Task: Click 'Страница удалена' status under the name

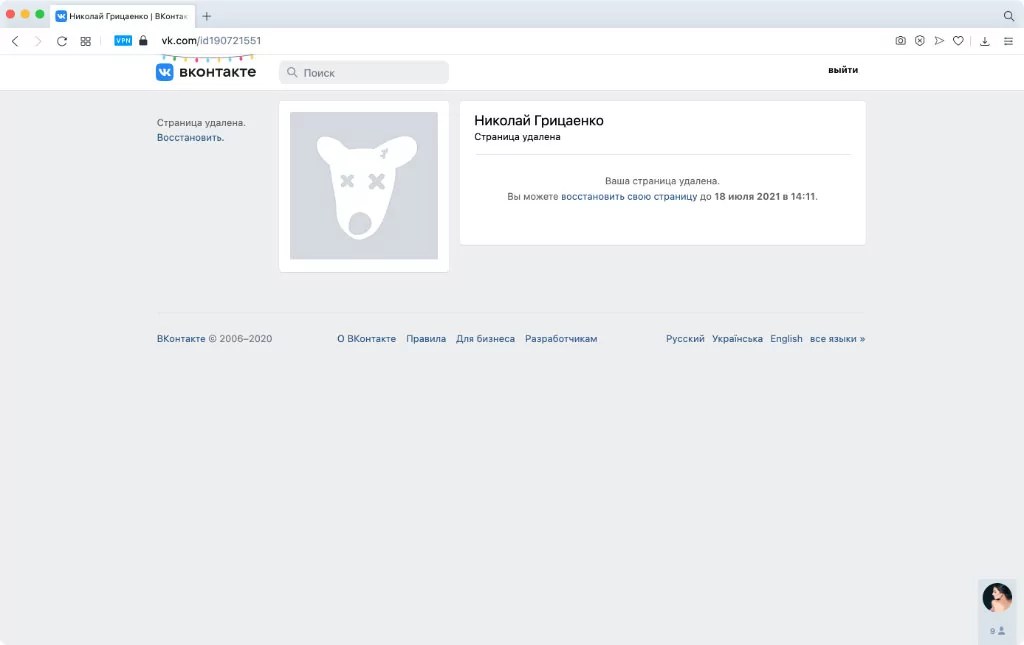Action: (x=517, y=137)
